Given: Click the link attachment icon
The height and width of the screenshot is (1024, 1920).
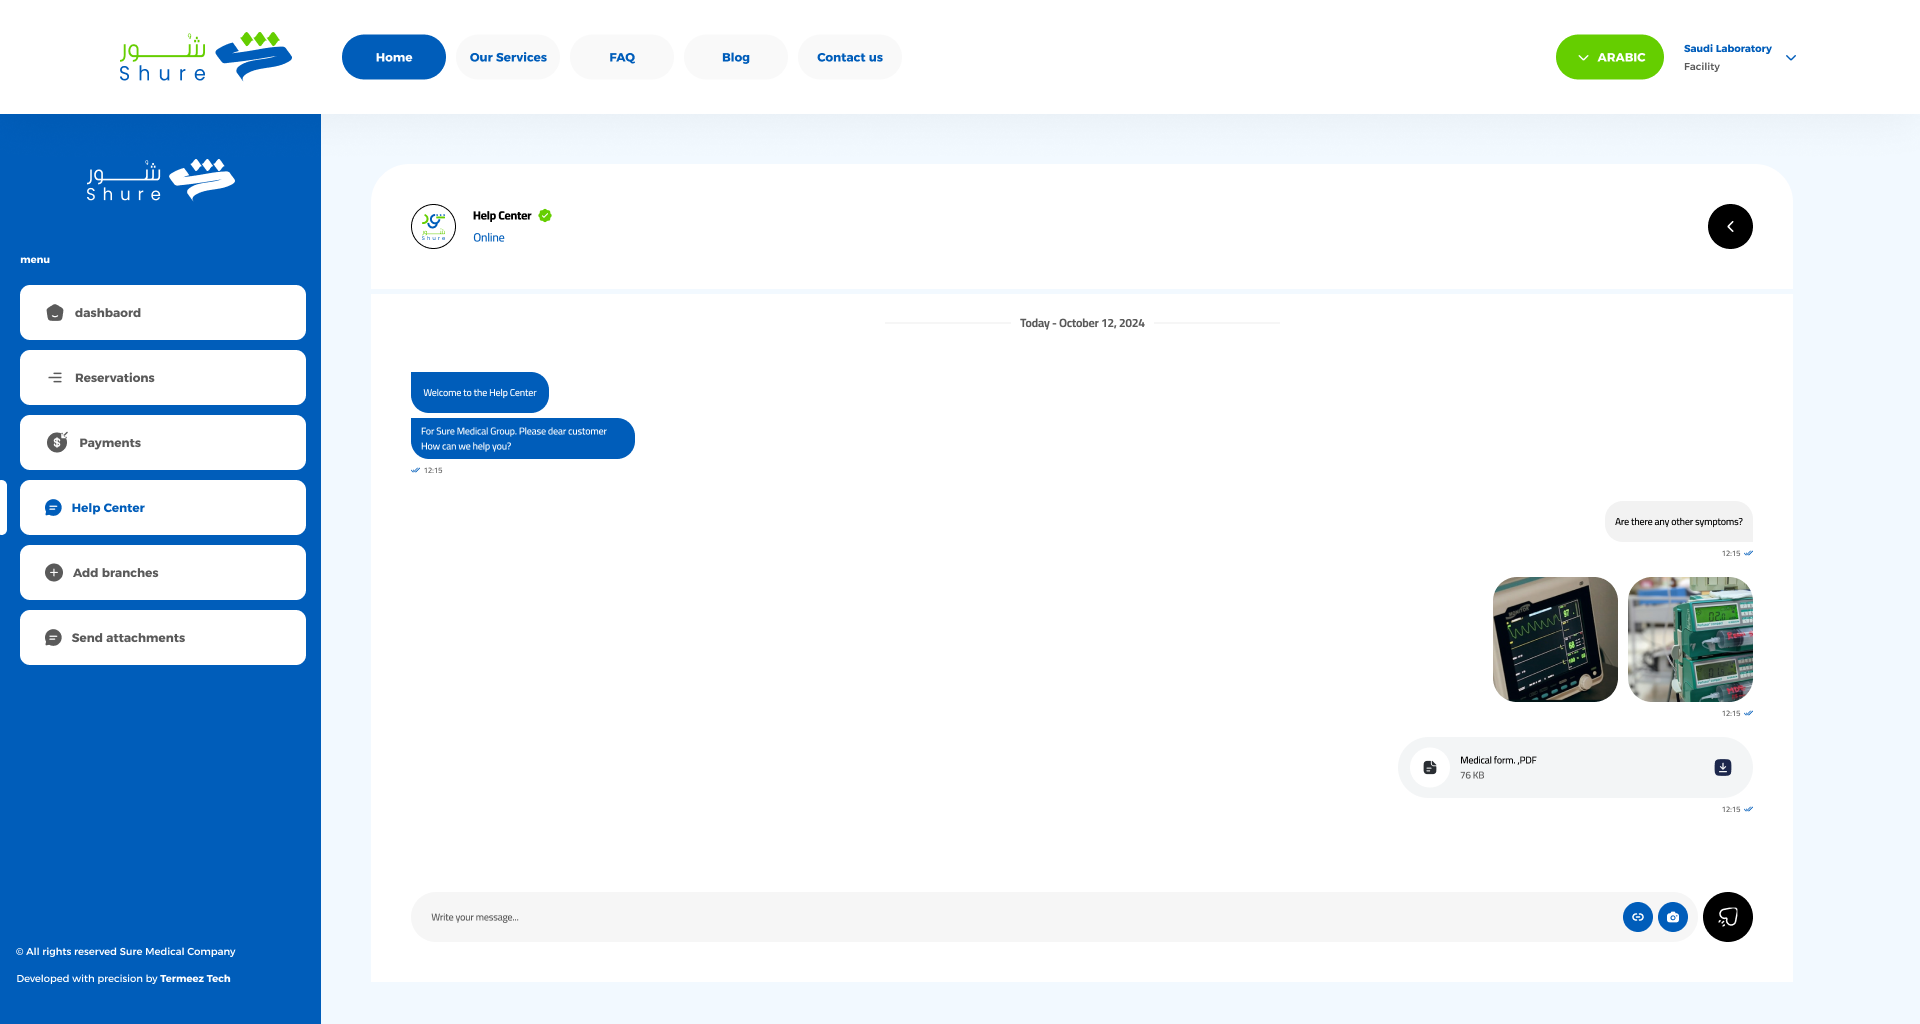Looking at the screenshot, I should click(1637, 917).
